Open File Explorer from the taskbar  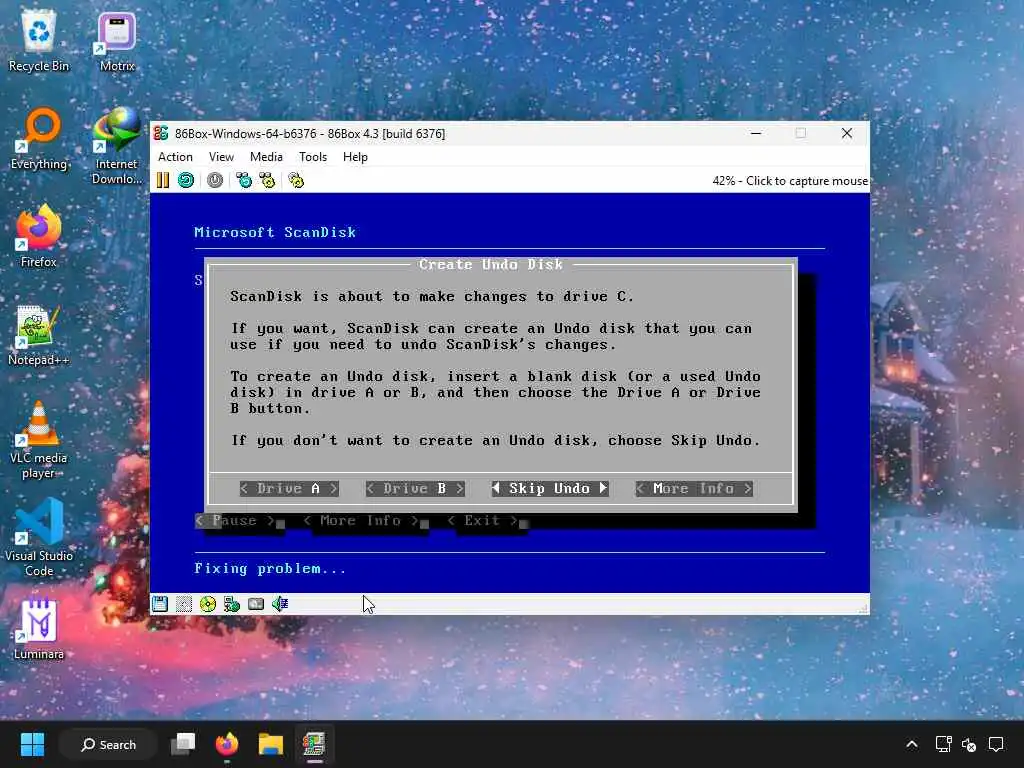(270, 744)
